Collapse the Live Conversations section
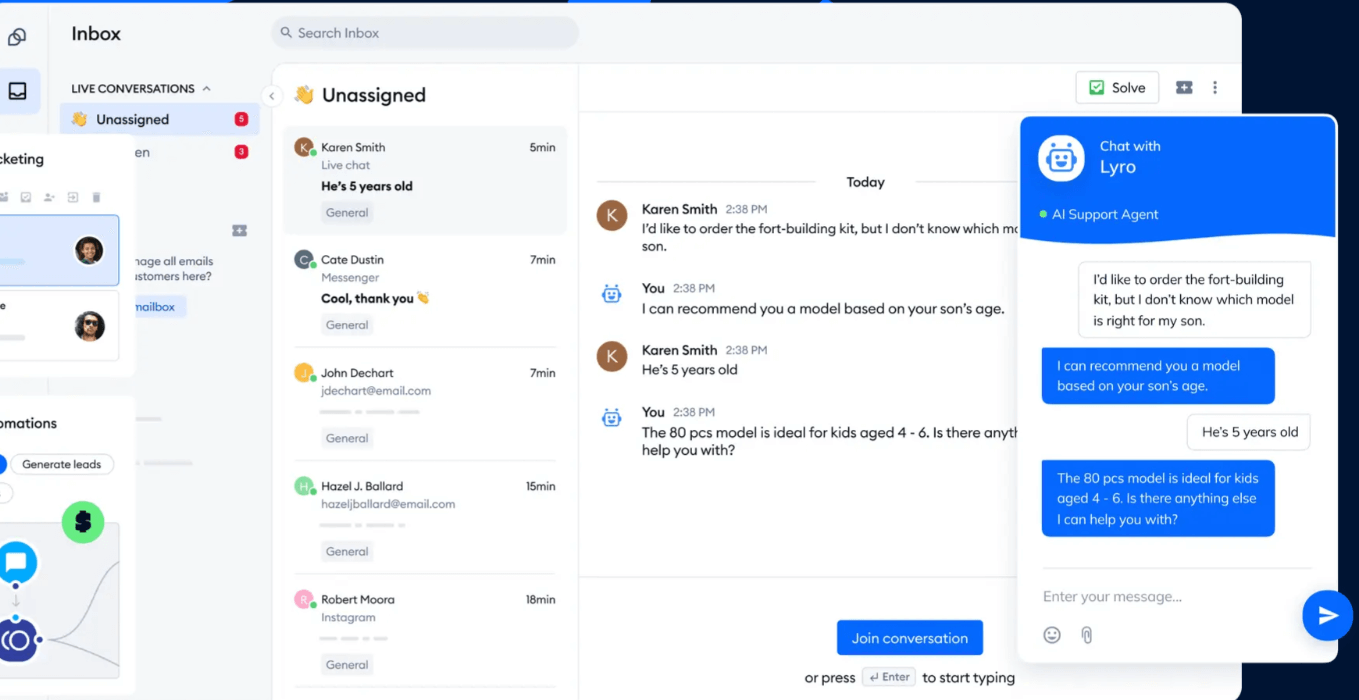The height and width of the screenshot is (700, 1359). (207, 89)
